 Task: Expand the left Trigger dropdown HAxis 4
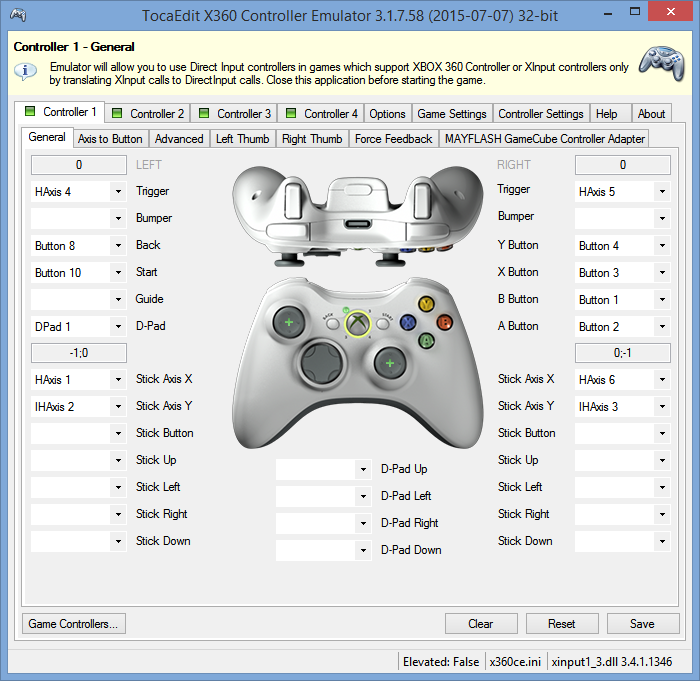118,192
